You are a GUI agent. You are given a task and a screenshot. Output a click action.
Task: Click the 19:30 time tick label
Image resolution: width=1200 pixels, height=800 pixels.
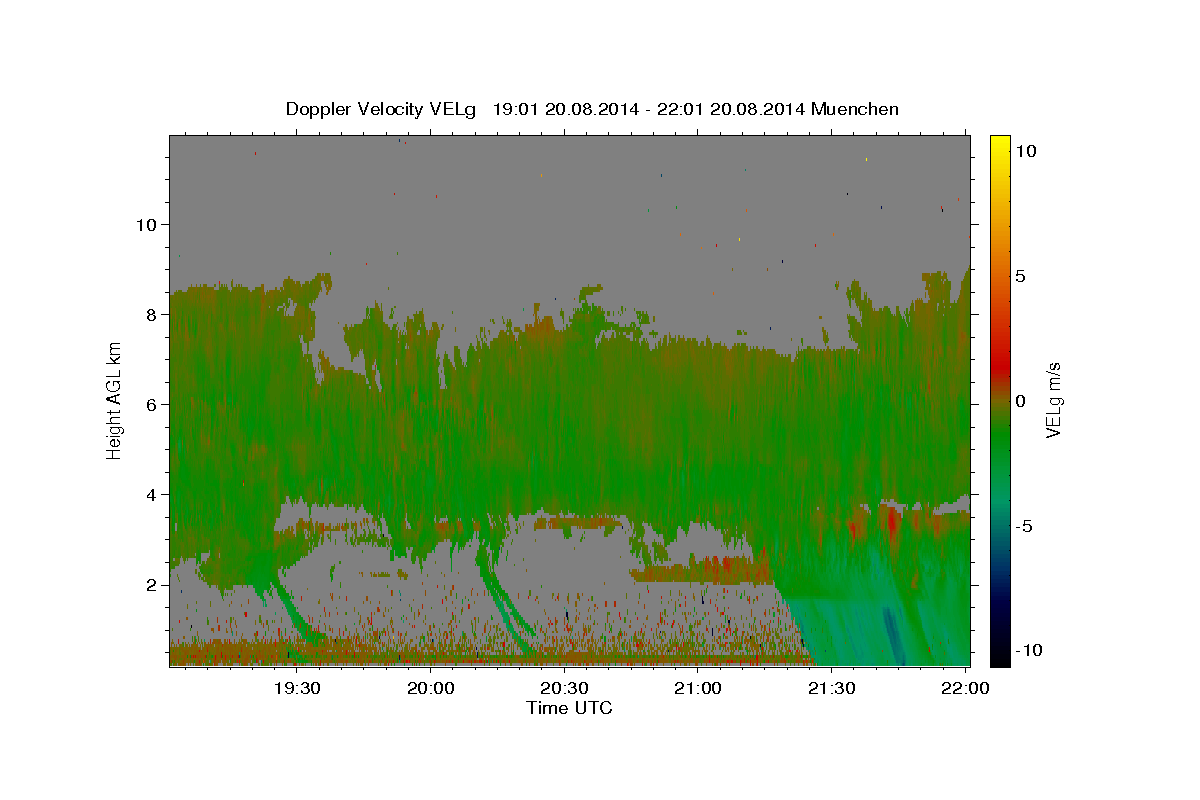point(297,689)
